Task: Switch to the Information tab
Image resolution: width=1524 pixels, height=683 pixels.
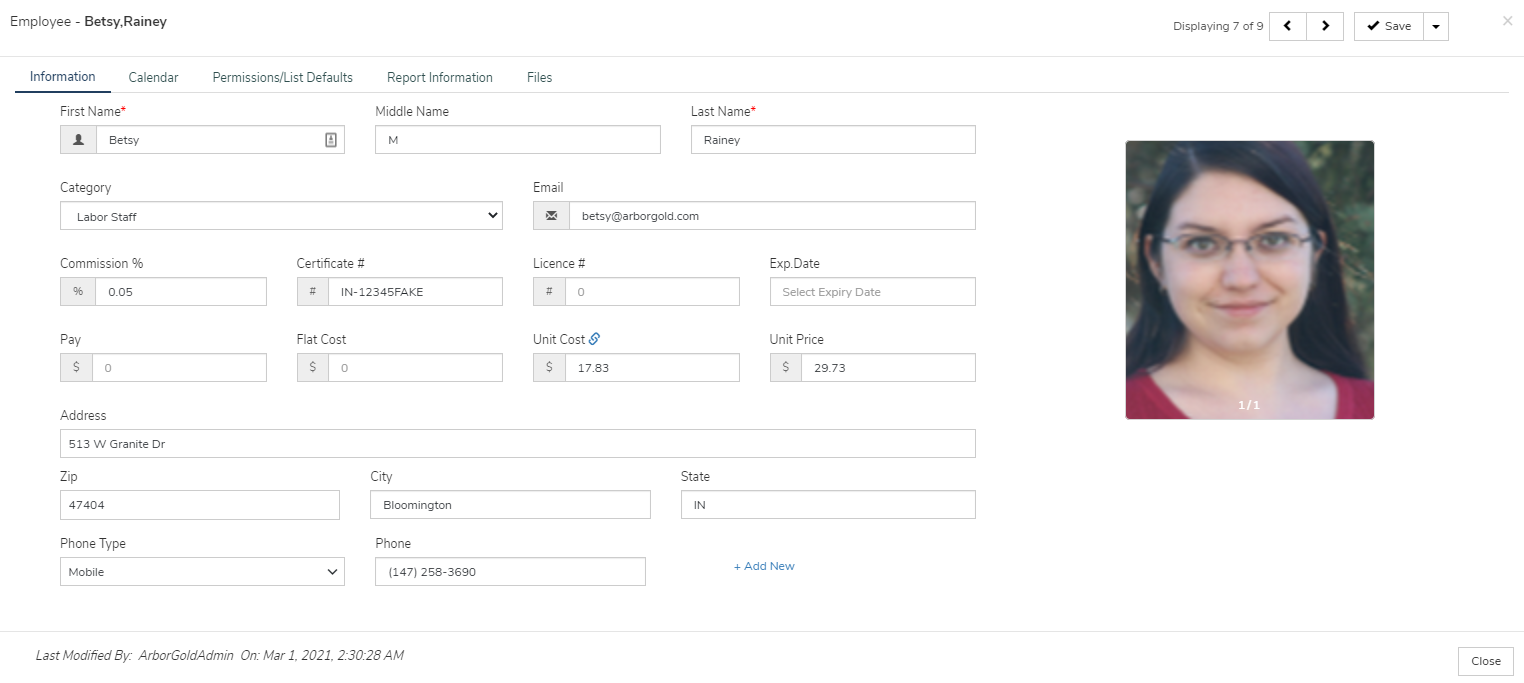Action: tap(63, 77)
